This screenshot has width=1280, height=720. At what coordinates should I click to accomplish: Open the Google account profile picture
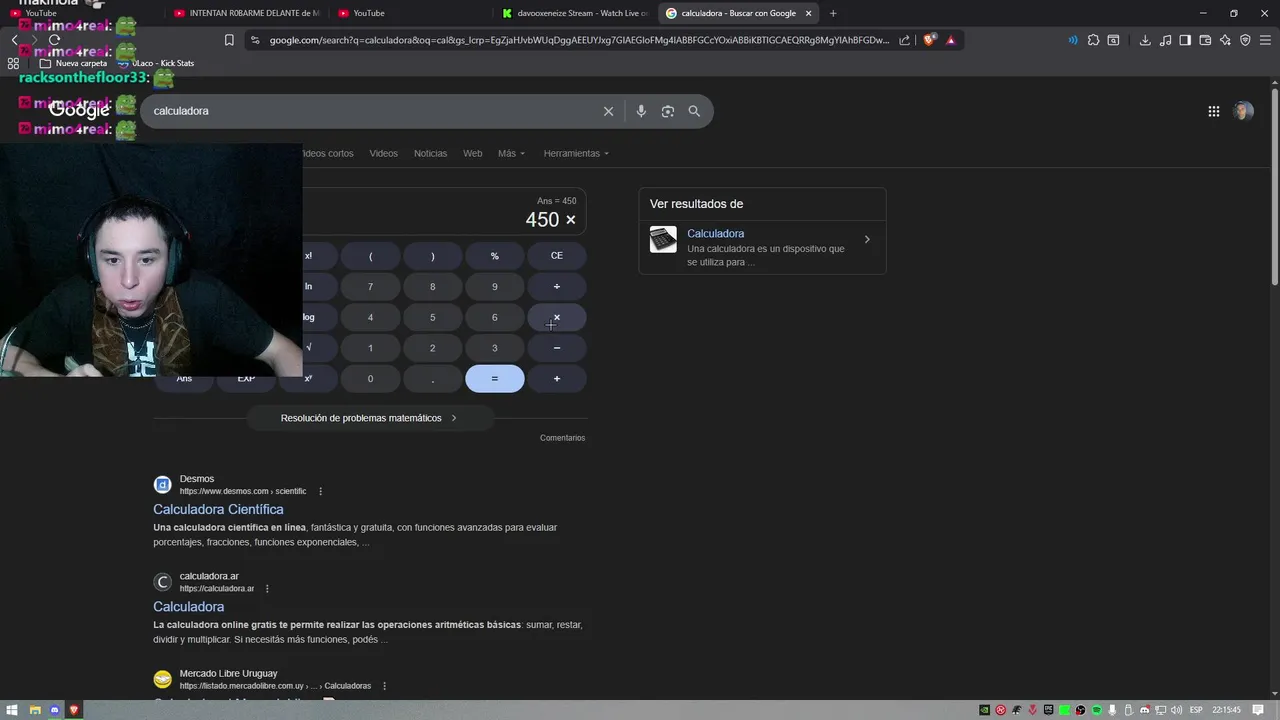click(1243, 111)
